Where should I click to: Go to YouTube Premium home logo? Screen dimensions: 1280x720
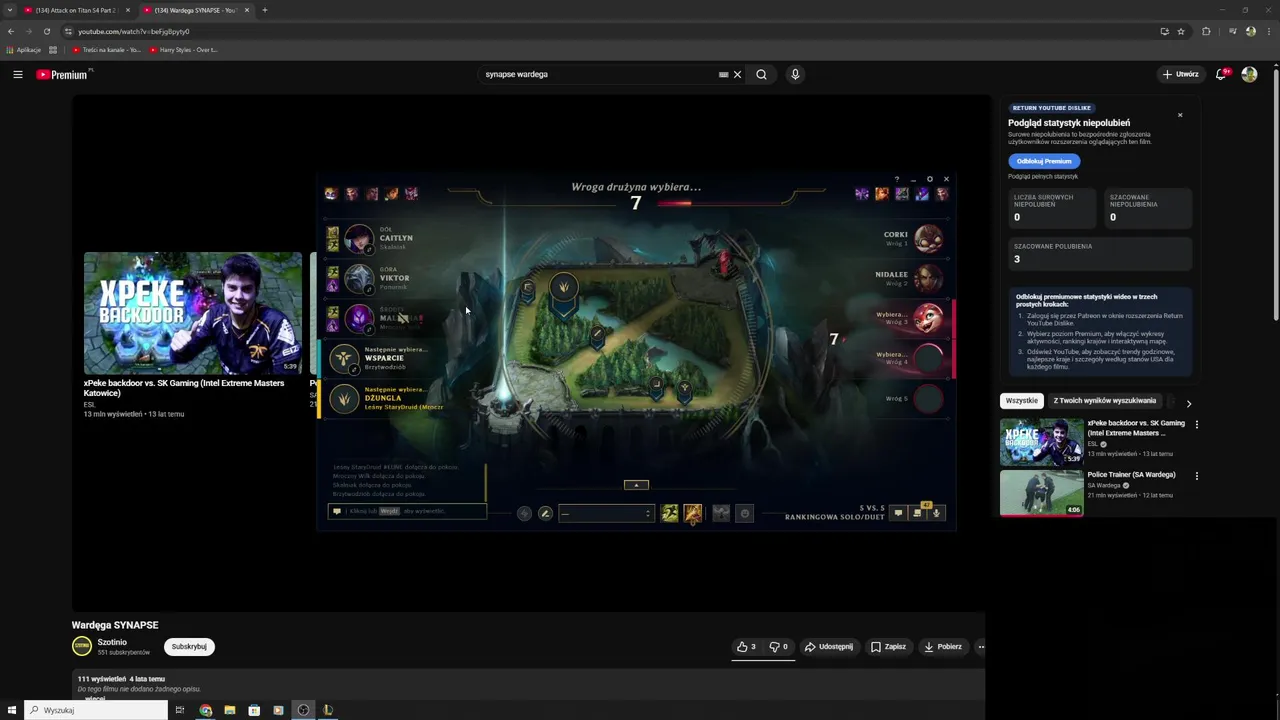63,74
